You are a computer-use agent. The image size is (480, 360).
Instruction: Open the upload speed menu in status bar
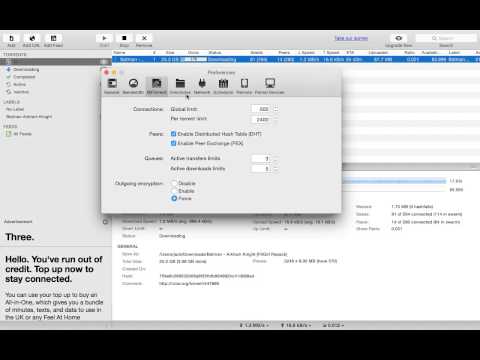pos(296,325)
